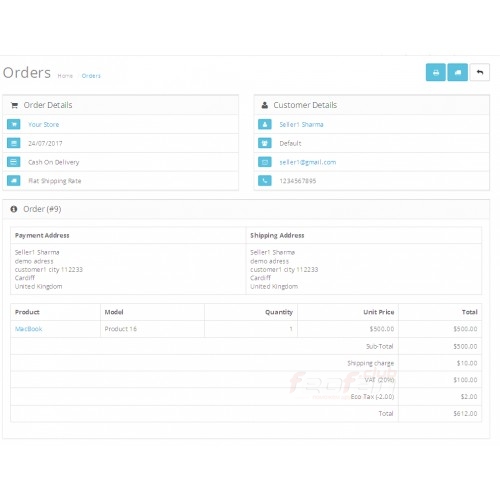The width and height of the screenshot is (500, 500).
Task: Click the customer user icon beside Seller1 Sharma
Action: click(x=265, y=124)
